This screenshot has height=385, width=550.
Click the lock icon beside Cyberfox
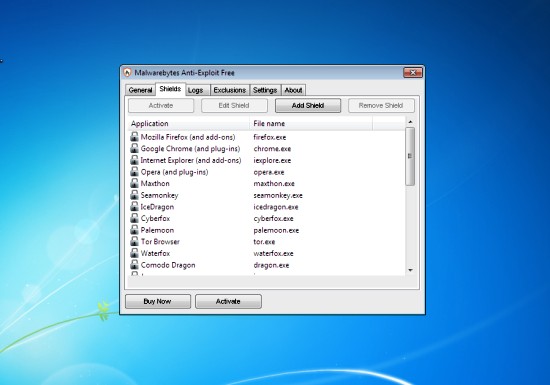point(134,218)
